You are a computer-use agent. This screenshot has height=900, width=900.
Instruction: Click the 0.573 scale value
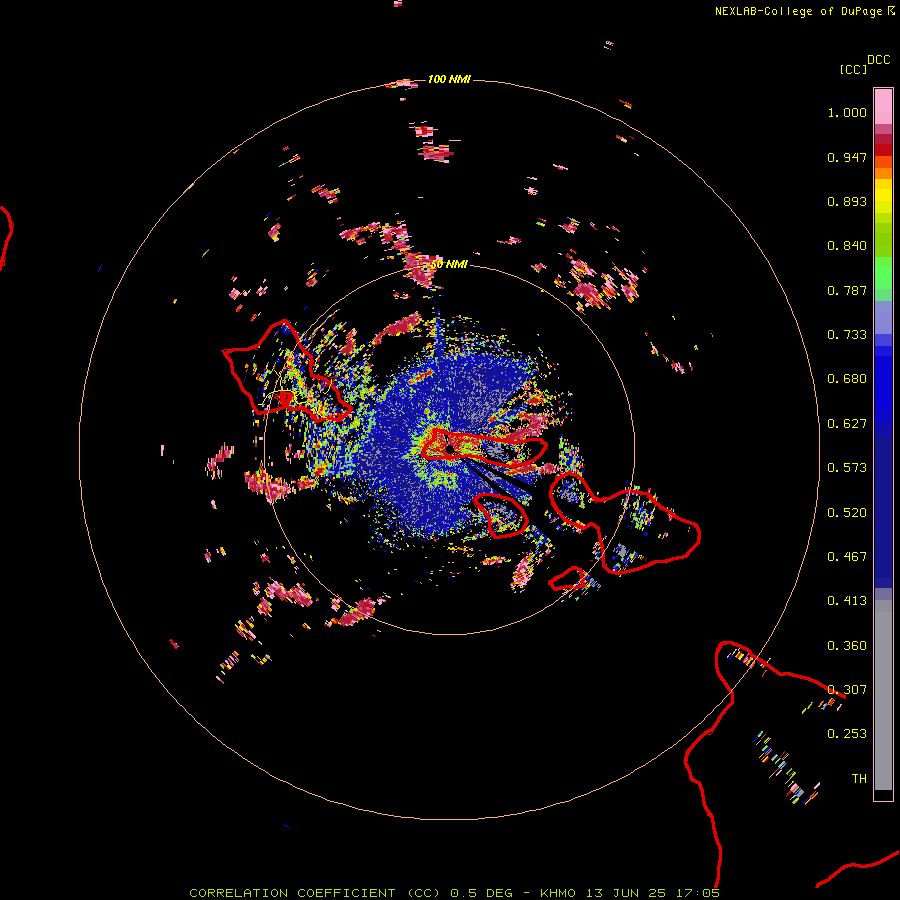pyautogui.click(x=847, y=468)
